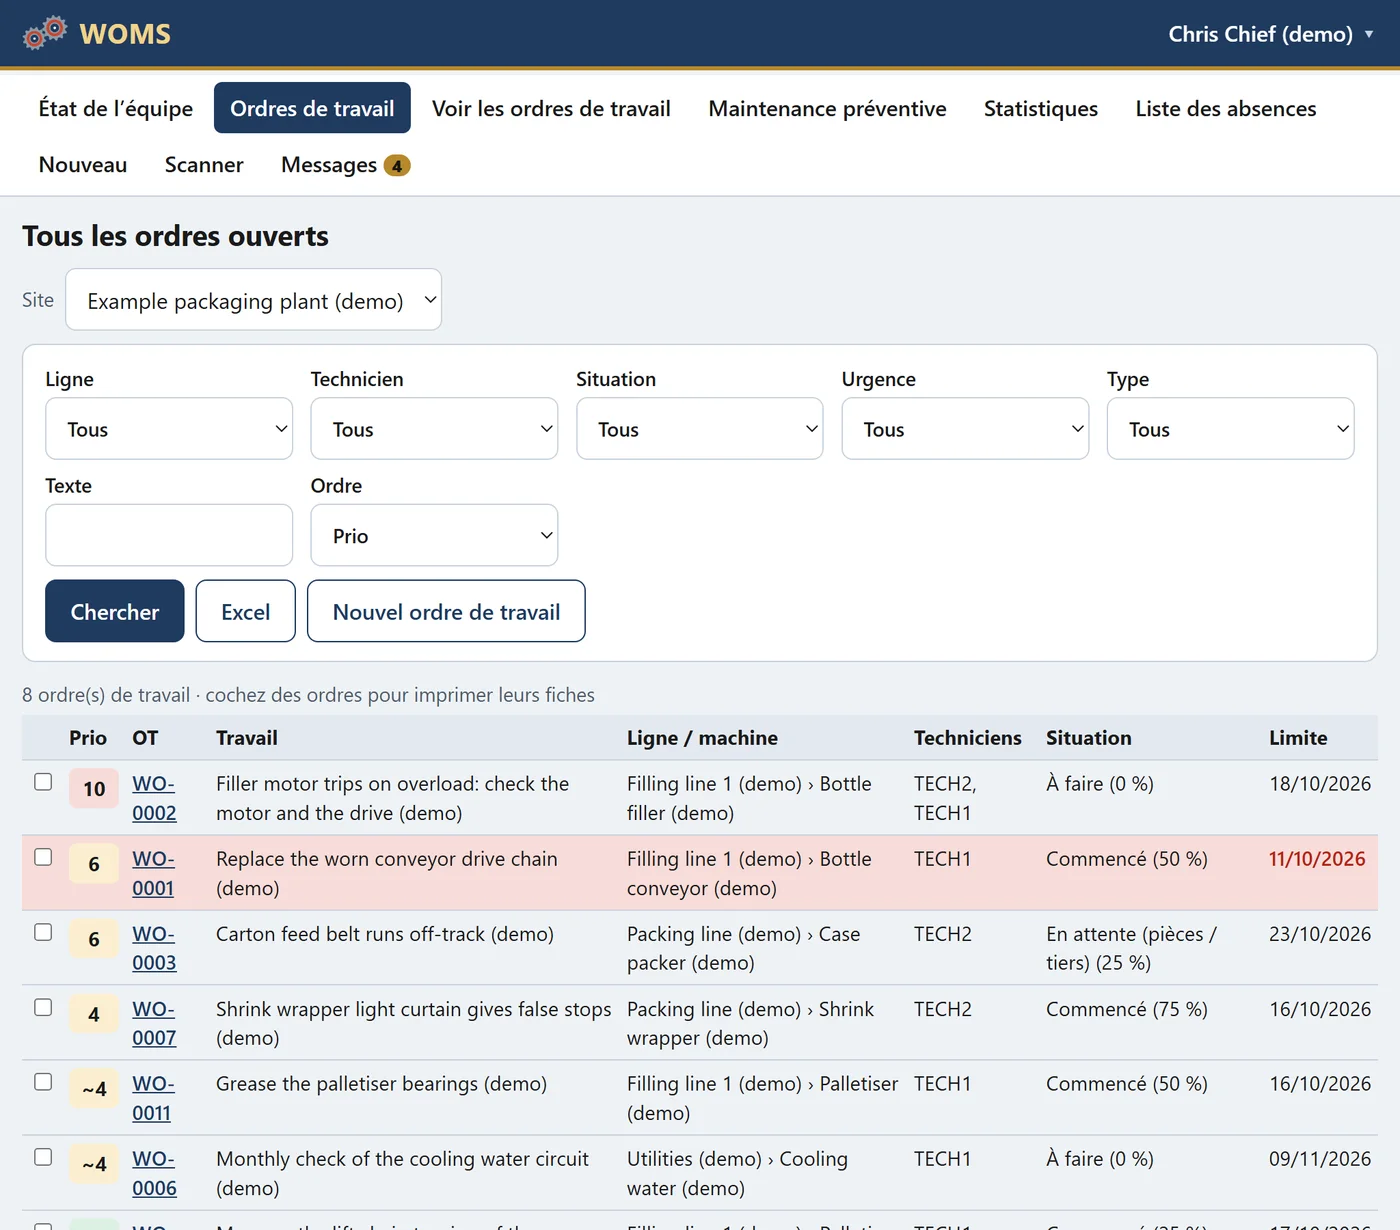Click the overdue date 11/10/2026
Image resolution: width=1400 pixels, height=1230 pixels.
(1317, 859)
